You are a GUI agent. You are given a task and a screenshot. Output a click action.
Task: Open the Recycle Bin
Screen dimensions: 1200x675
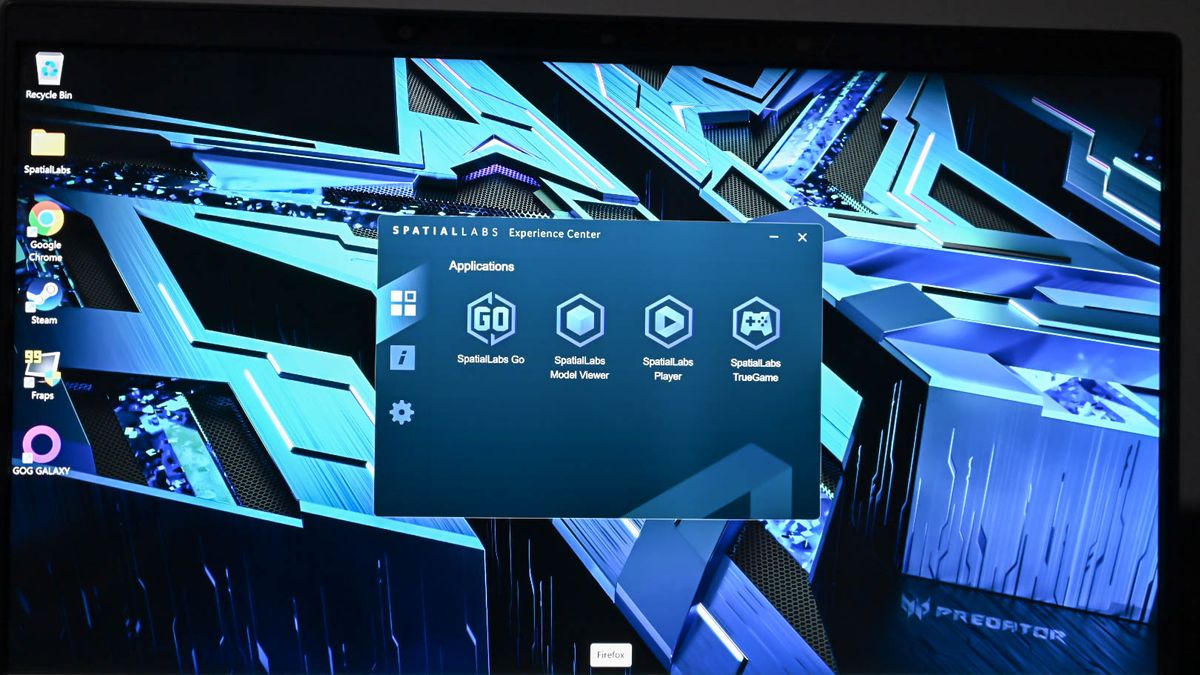point(49,68)
